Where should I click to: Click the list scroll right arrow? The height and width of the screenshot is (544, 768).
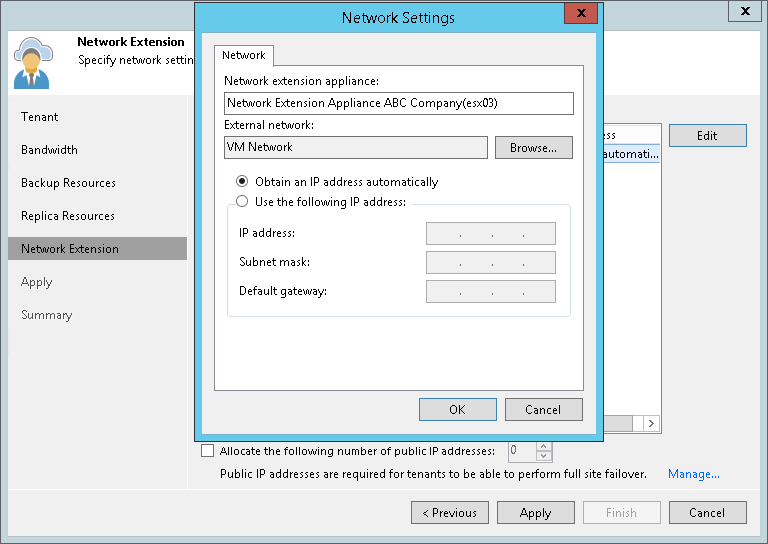[651, 424]
